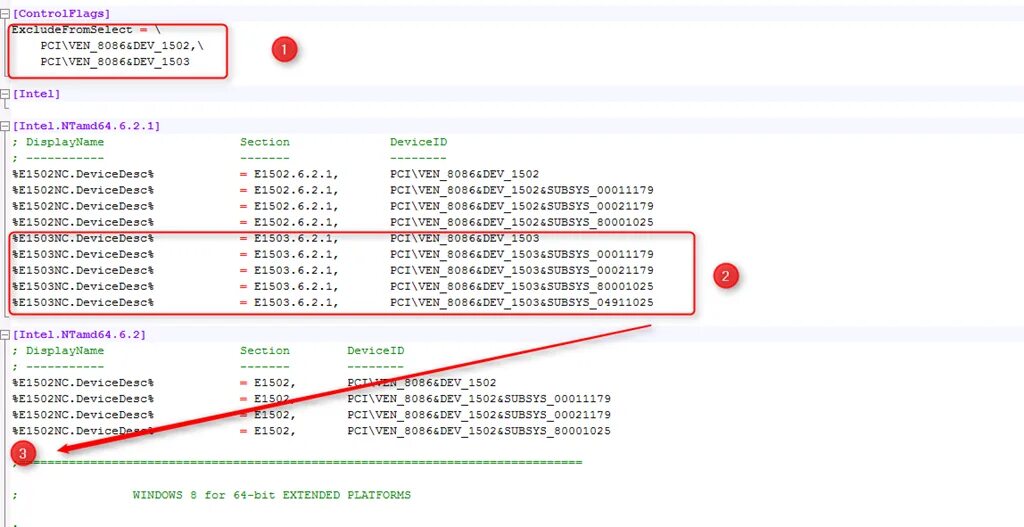Click PCI\VEN_8086&DEV_1502,\ under ExcludeFromSelect
Image resolution: width=1024 pixels, height=527 pixels.
tap(122, 46)
